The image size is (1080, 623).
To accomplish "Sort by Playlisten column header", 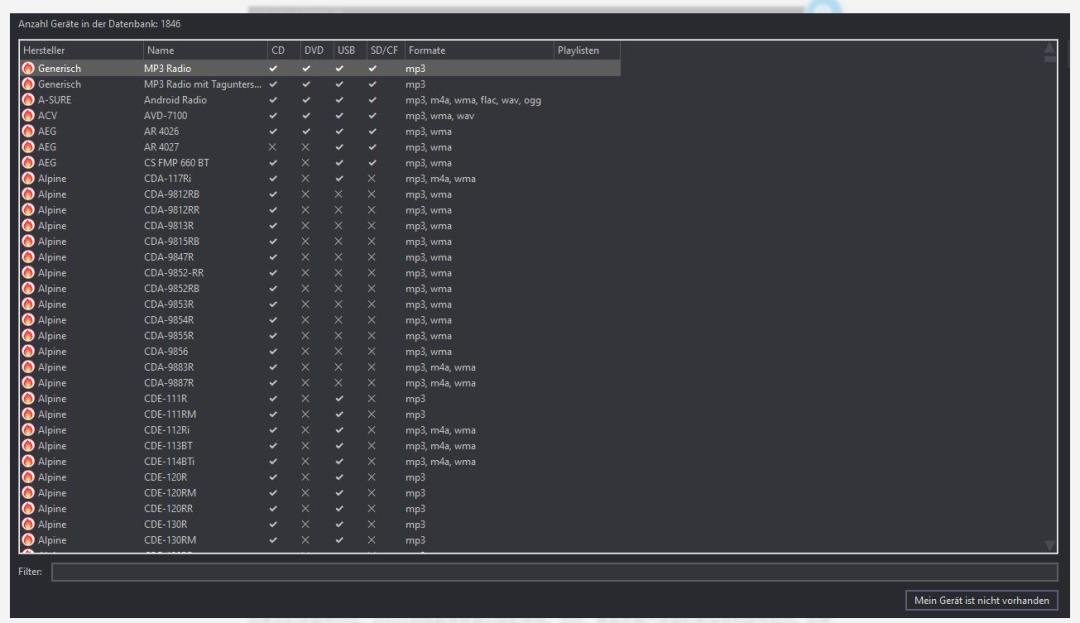I will pos(587,50).
